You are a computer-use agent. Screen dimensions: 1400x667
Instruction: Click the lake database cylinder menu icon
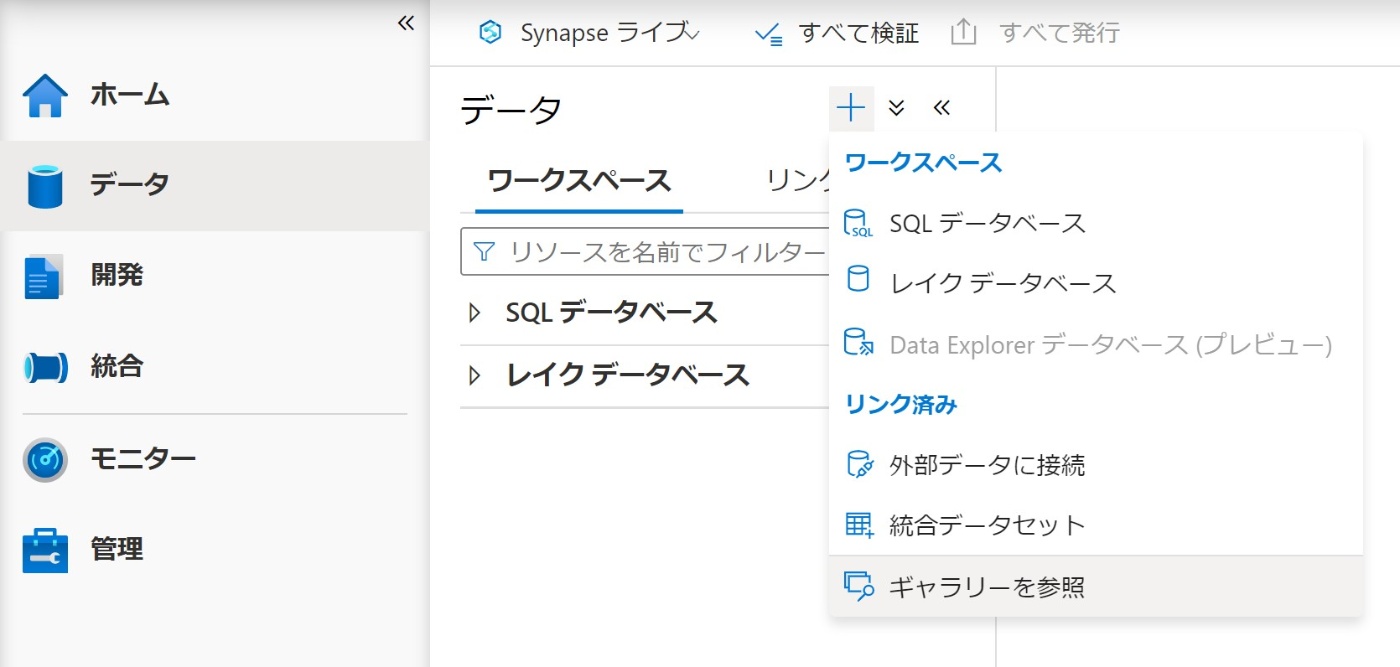coord(858,280)
